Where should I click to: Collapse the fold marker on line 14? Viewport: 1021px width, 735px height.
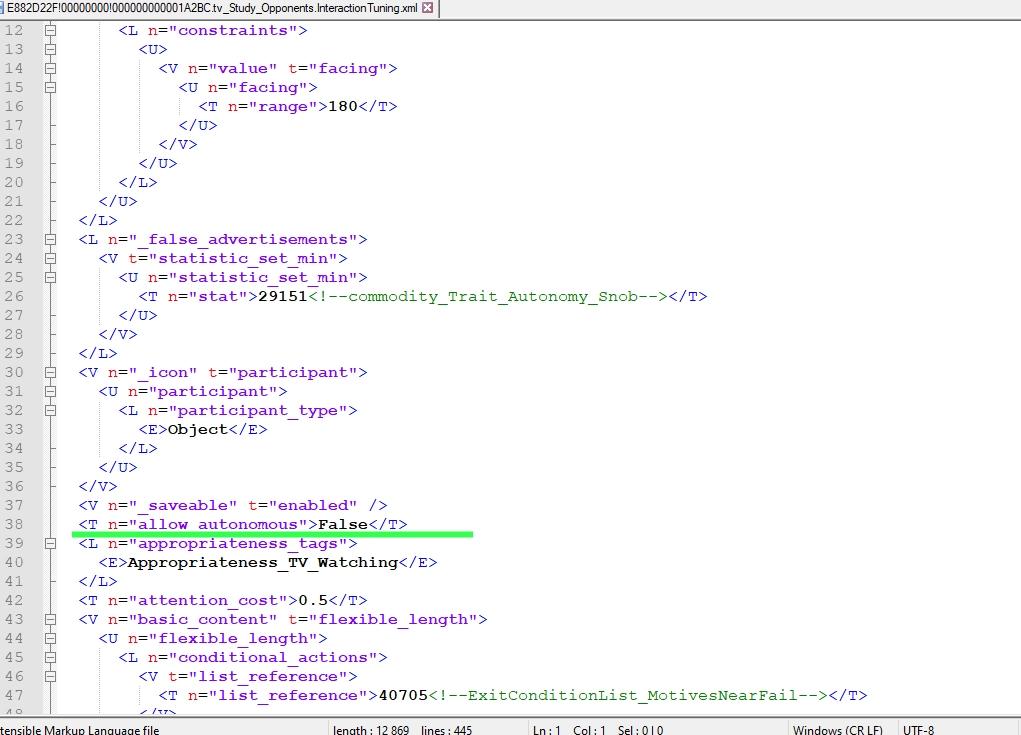[49, 68]
